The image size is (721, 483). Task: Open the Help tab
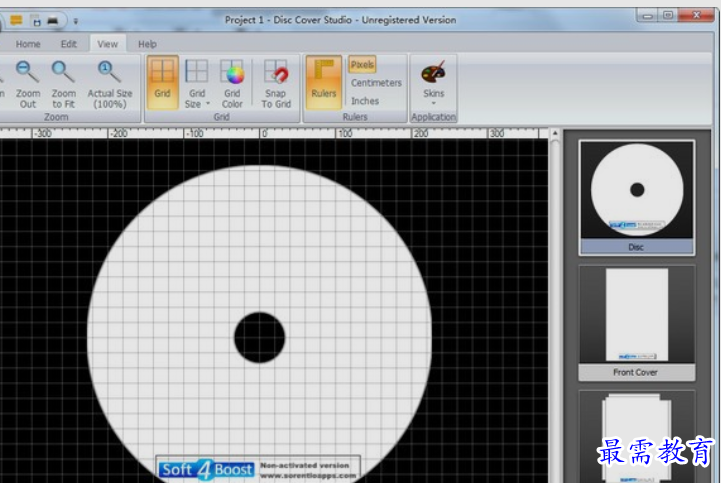(x=148, y=44)
